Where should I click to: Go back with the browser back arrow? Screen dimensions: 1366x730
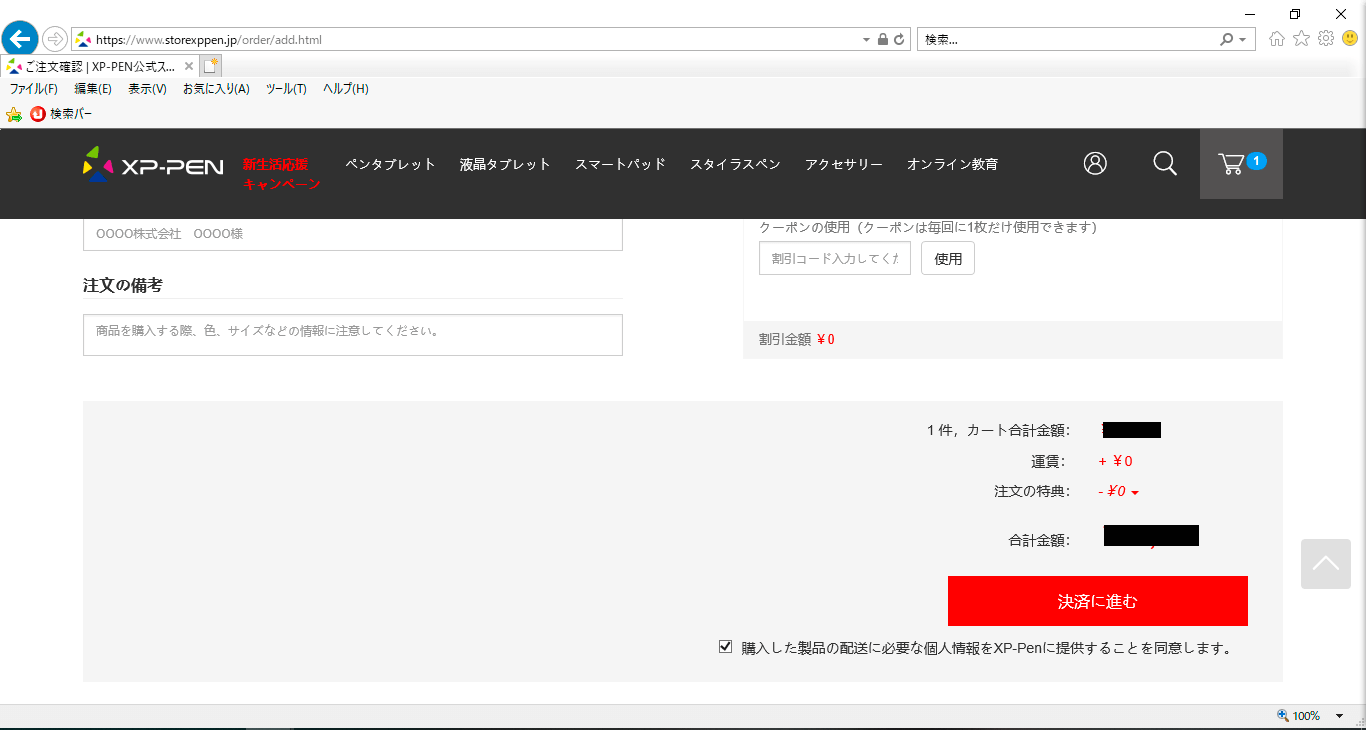click(x=20, y=39)
